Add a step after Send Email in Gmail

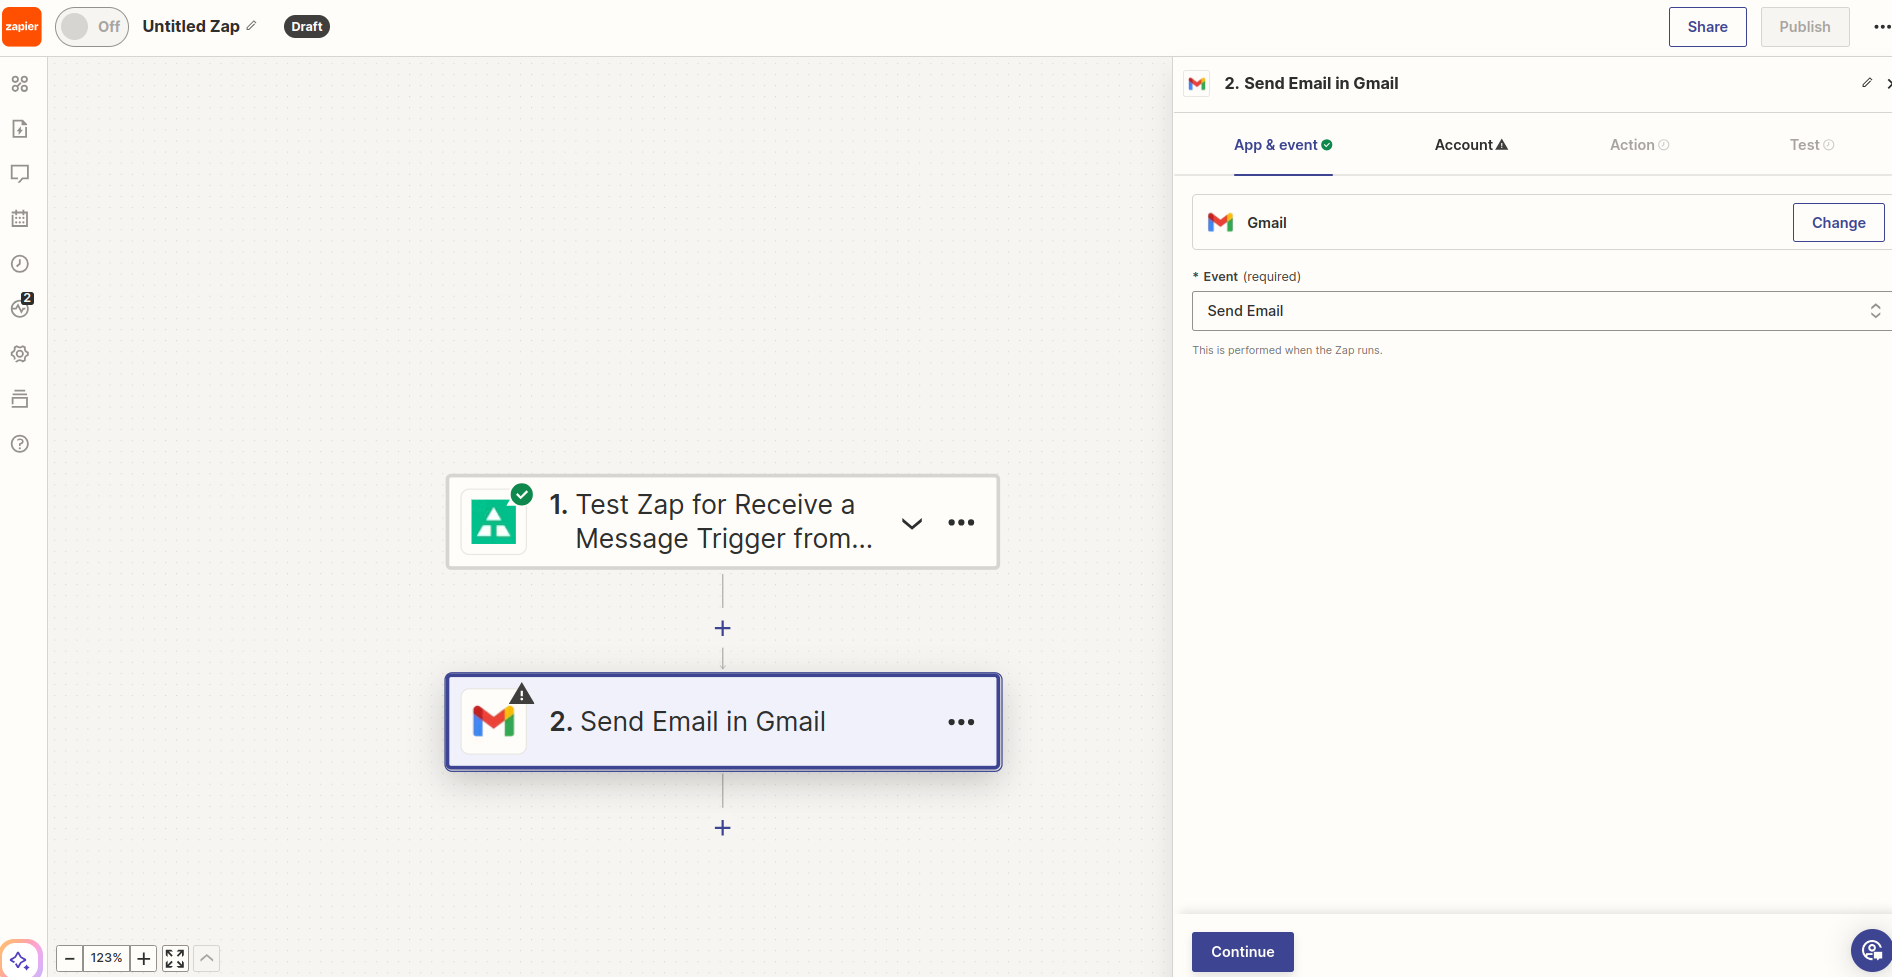(723, 828)
